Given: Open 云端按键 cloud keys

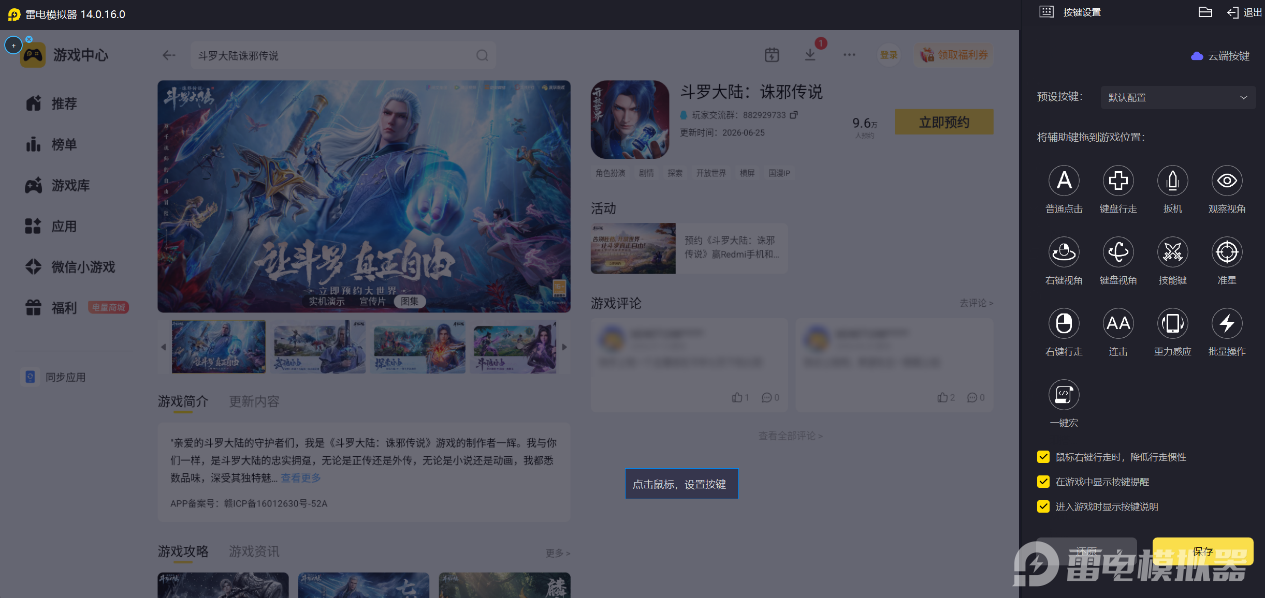Looking at the screenshot, I should pyautogui.click(x=1221, y=56).
